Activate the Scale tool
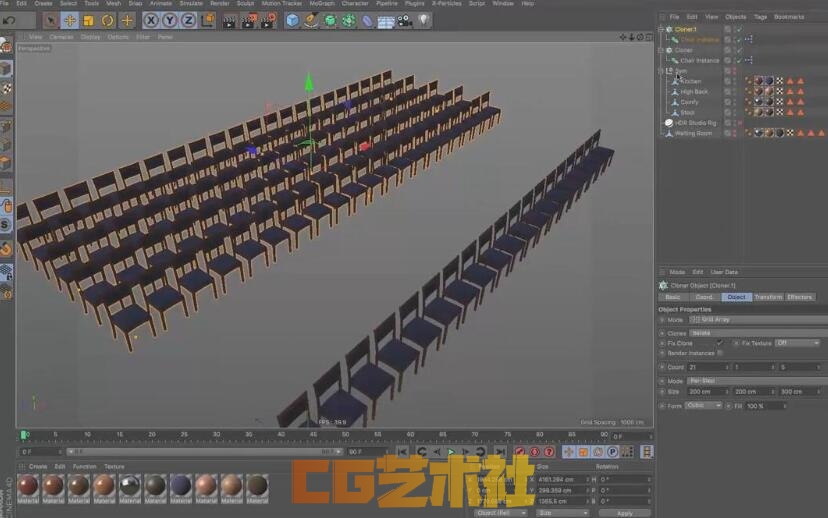This screenshot has height=518, width=828. [x=88, y=21]
